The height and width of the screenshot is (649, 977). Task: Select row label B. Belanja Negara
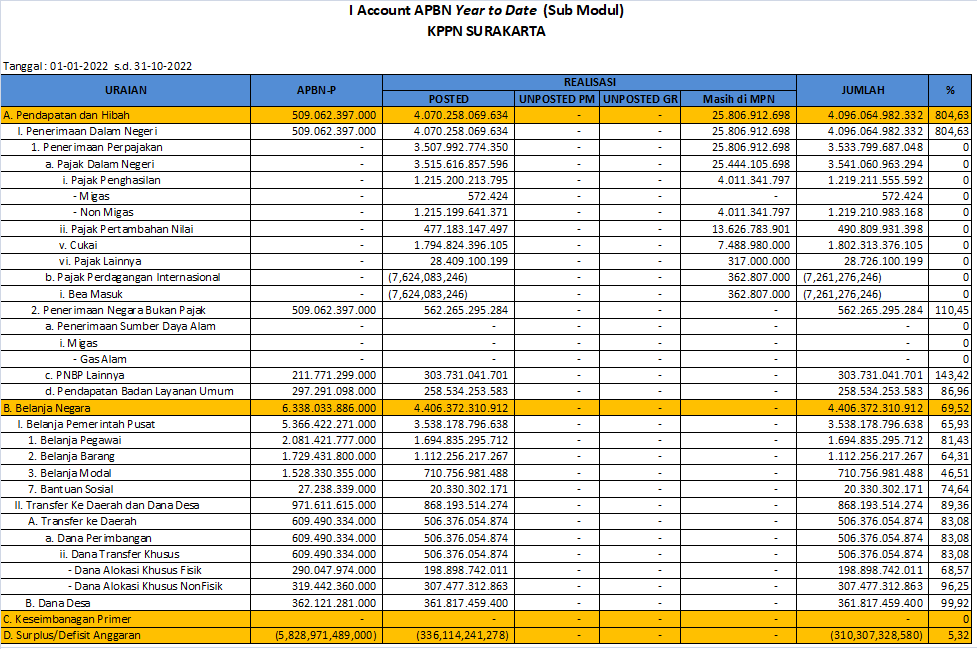click(x=47, y=409)
